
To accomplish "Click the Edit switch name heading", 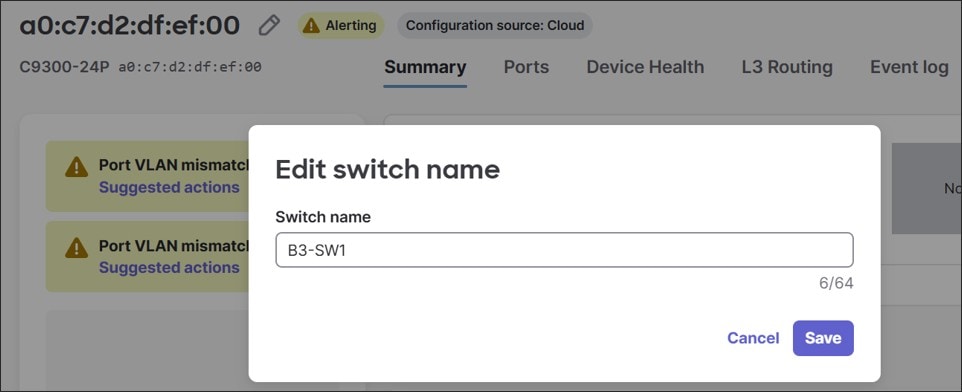I will point(388,169).
